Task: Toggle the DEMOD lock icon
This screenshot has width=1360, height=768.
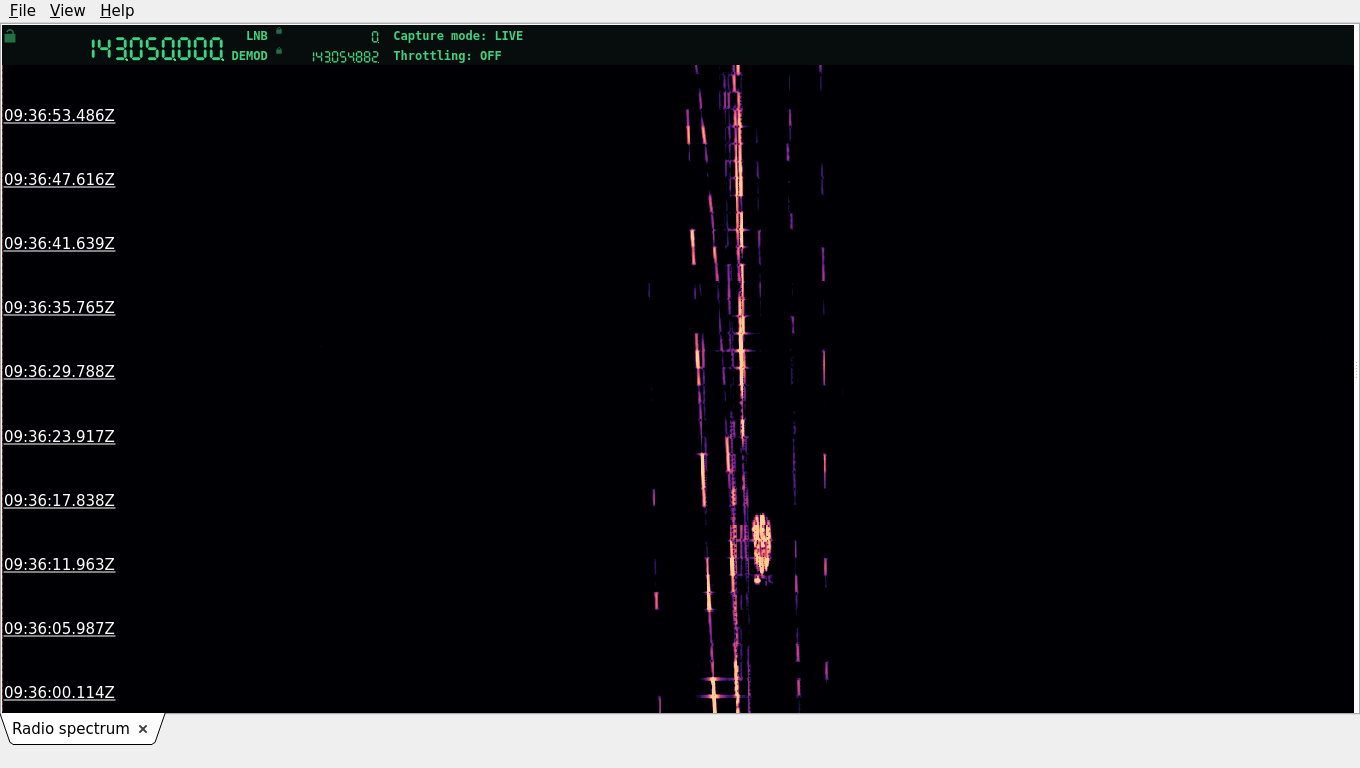Action: [279, 51]
